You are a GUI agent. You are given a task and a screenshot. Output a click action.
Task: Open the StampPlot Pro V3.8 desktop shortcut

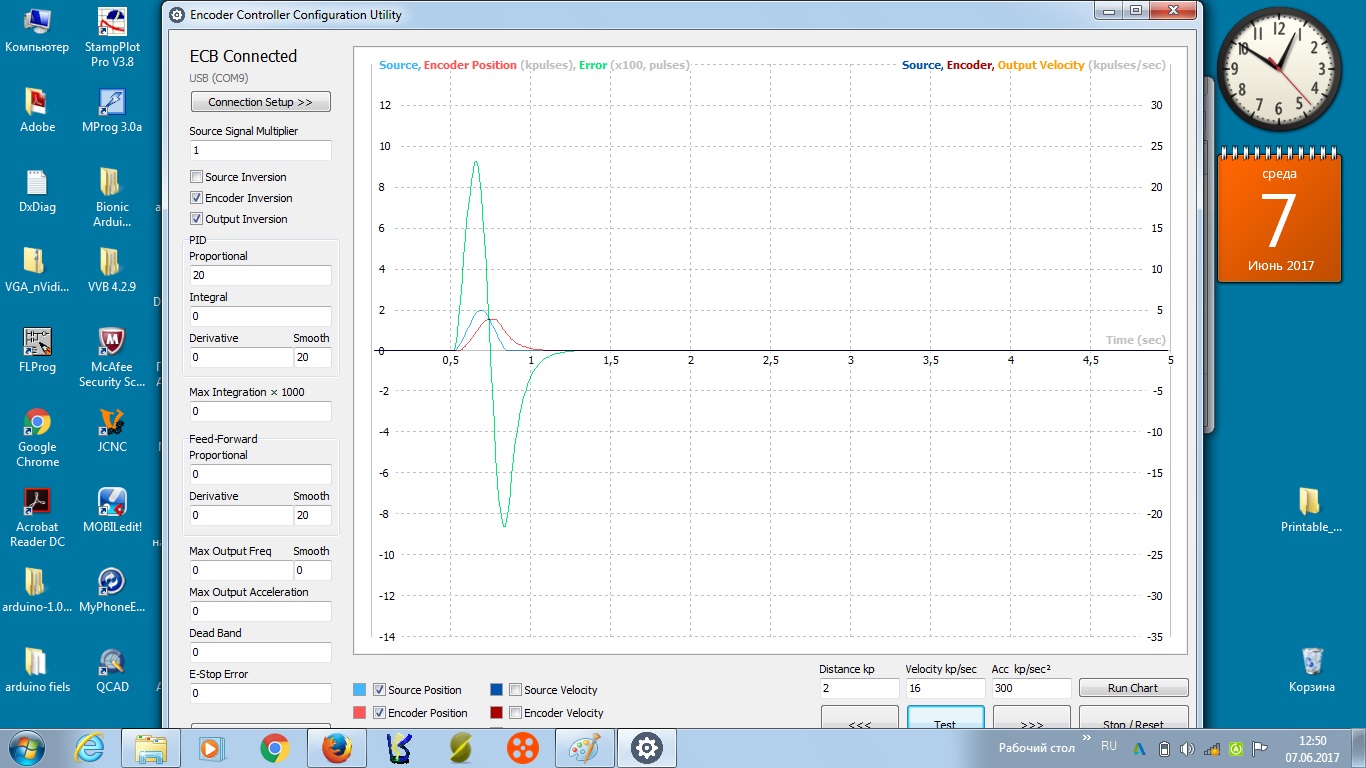tap(112, 38)
